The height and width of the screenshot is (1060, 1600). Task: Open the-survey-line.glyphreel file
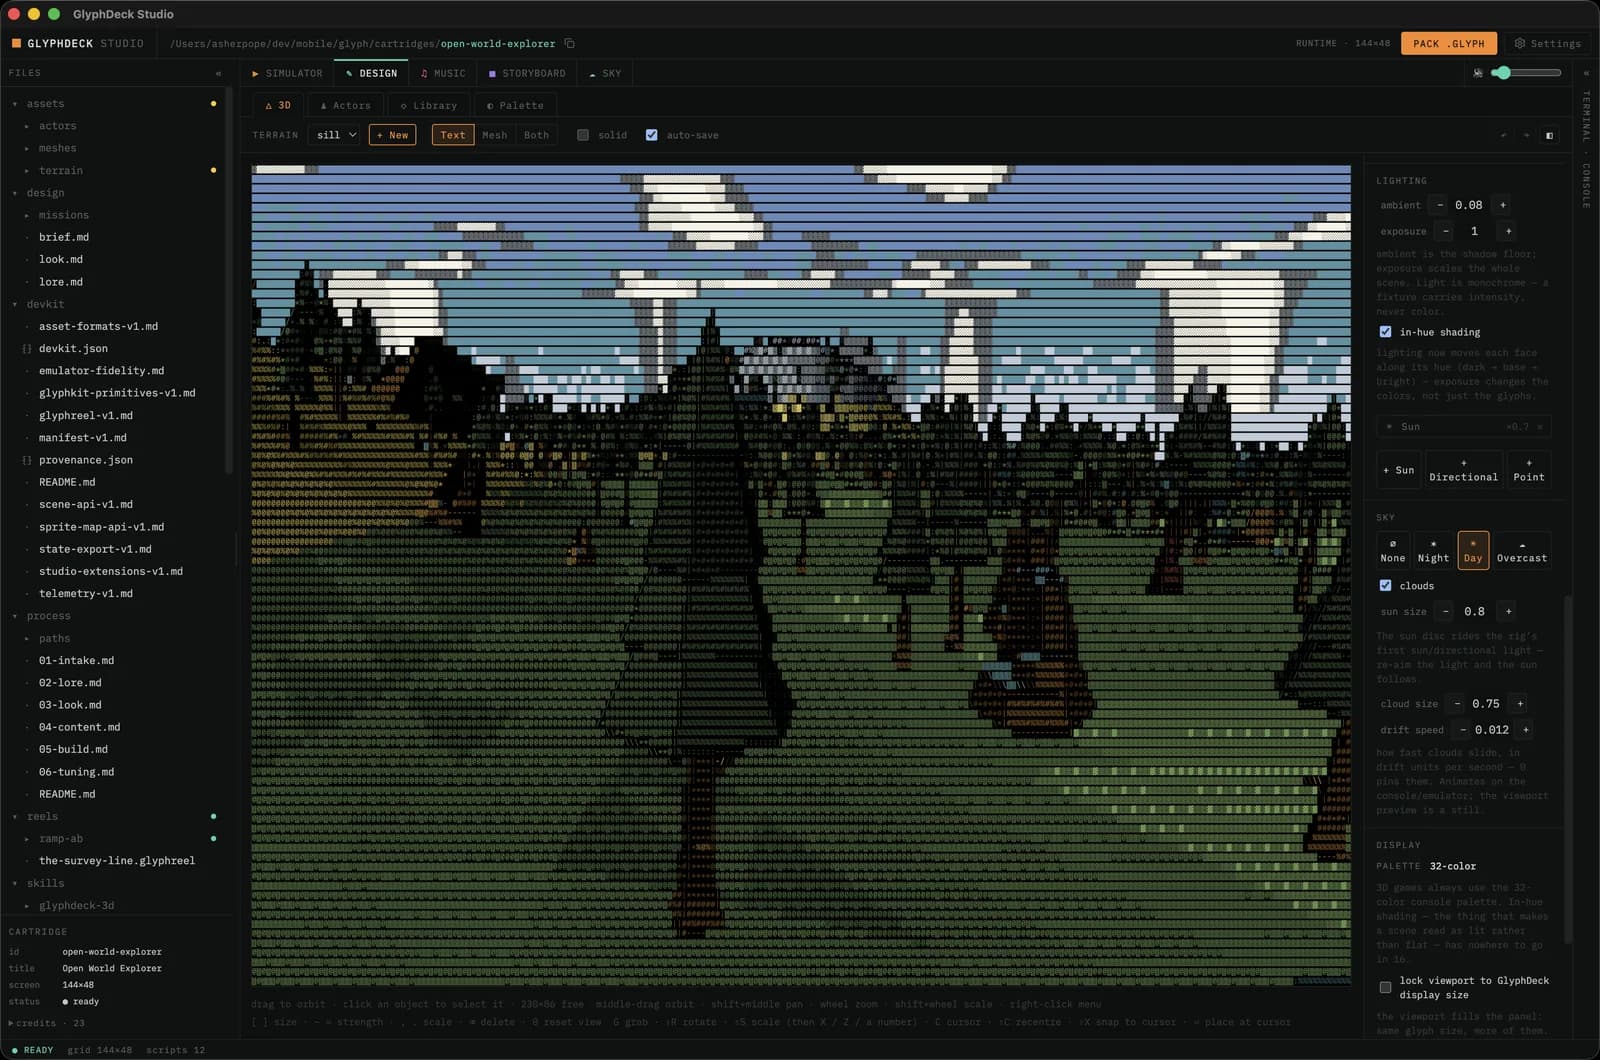[117, 861]
